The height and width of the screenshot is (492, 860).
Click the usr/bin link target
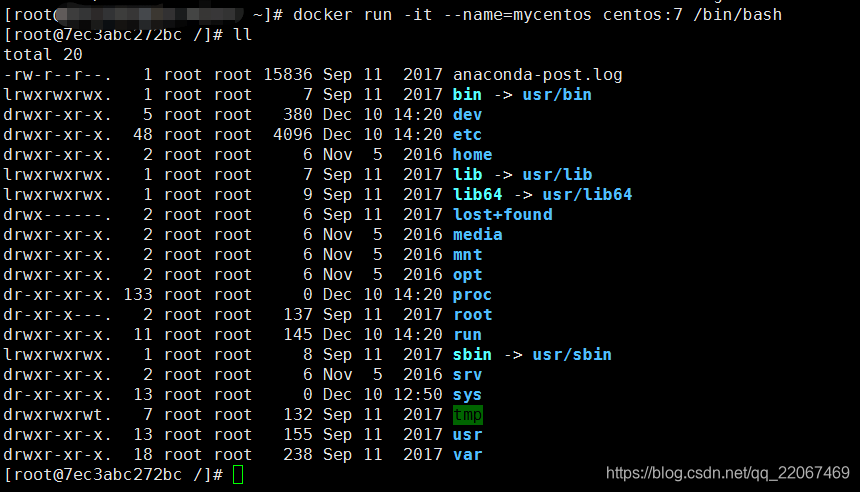557,94
